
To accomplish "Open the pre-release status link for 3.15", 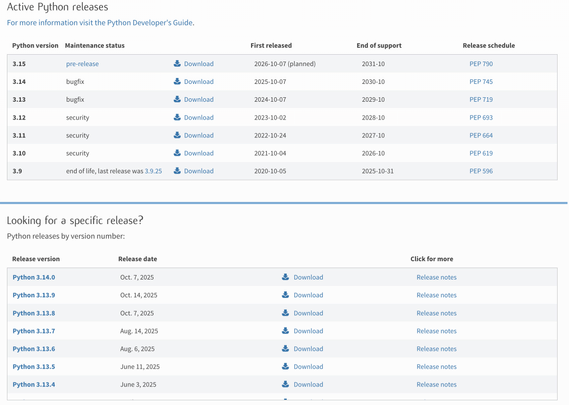I will [82, 64].
